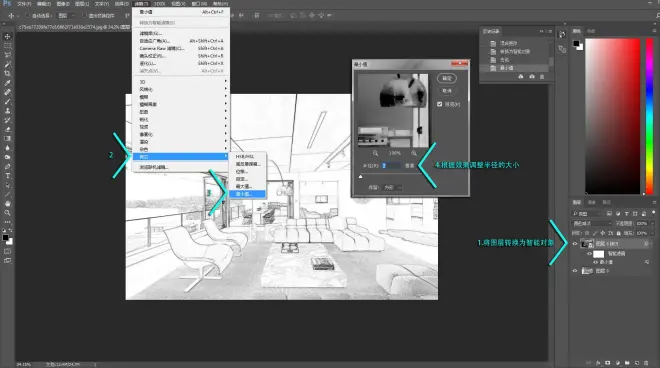The image size is (660, 368).
Task: Select the Brush tool
Action: point(8,101)
